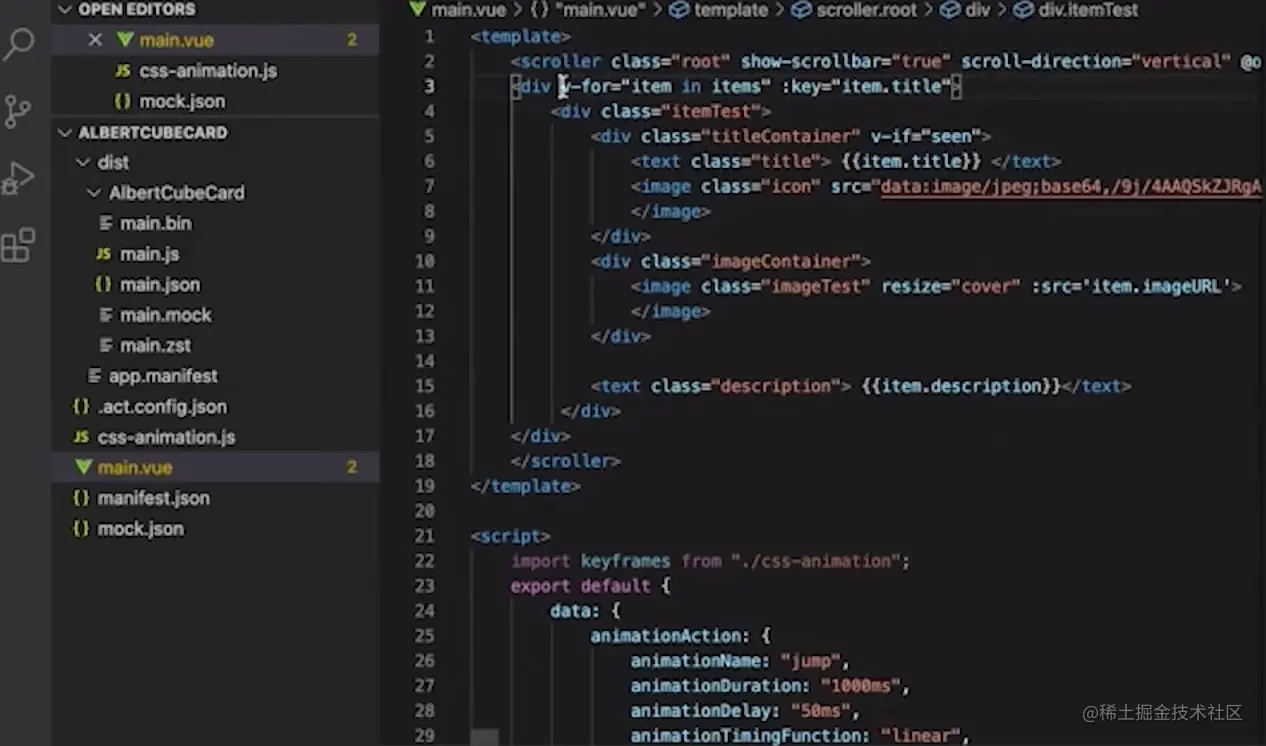Click the scroller.root breadcrumb segment
The image size is (1266, 746).
(866, 10)
